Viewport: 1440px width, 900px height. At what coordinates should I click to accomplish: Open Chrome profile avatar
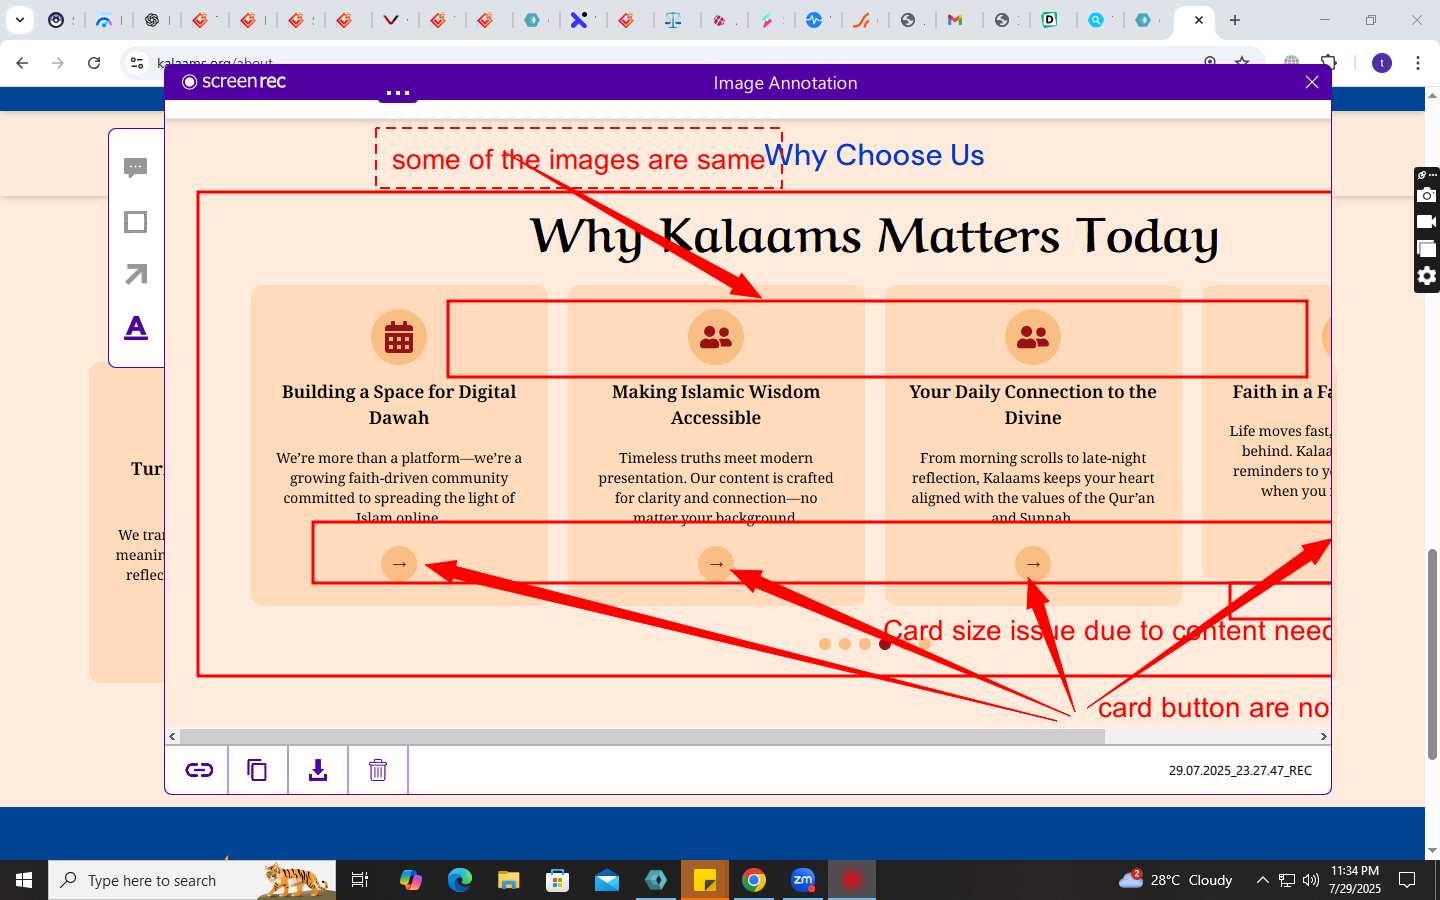pyautogui.click(x=1382, y=63)
